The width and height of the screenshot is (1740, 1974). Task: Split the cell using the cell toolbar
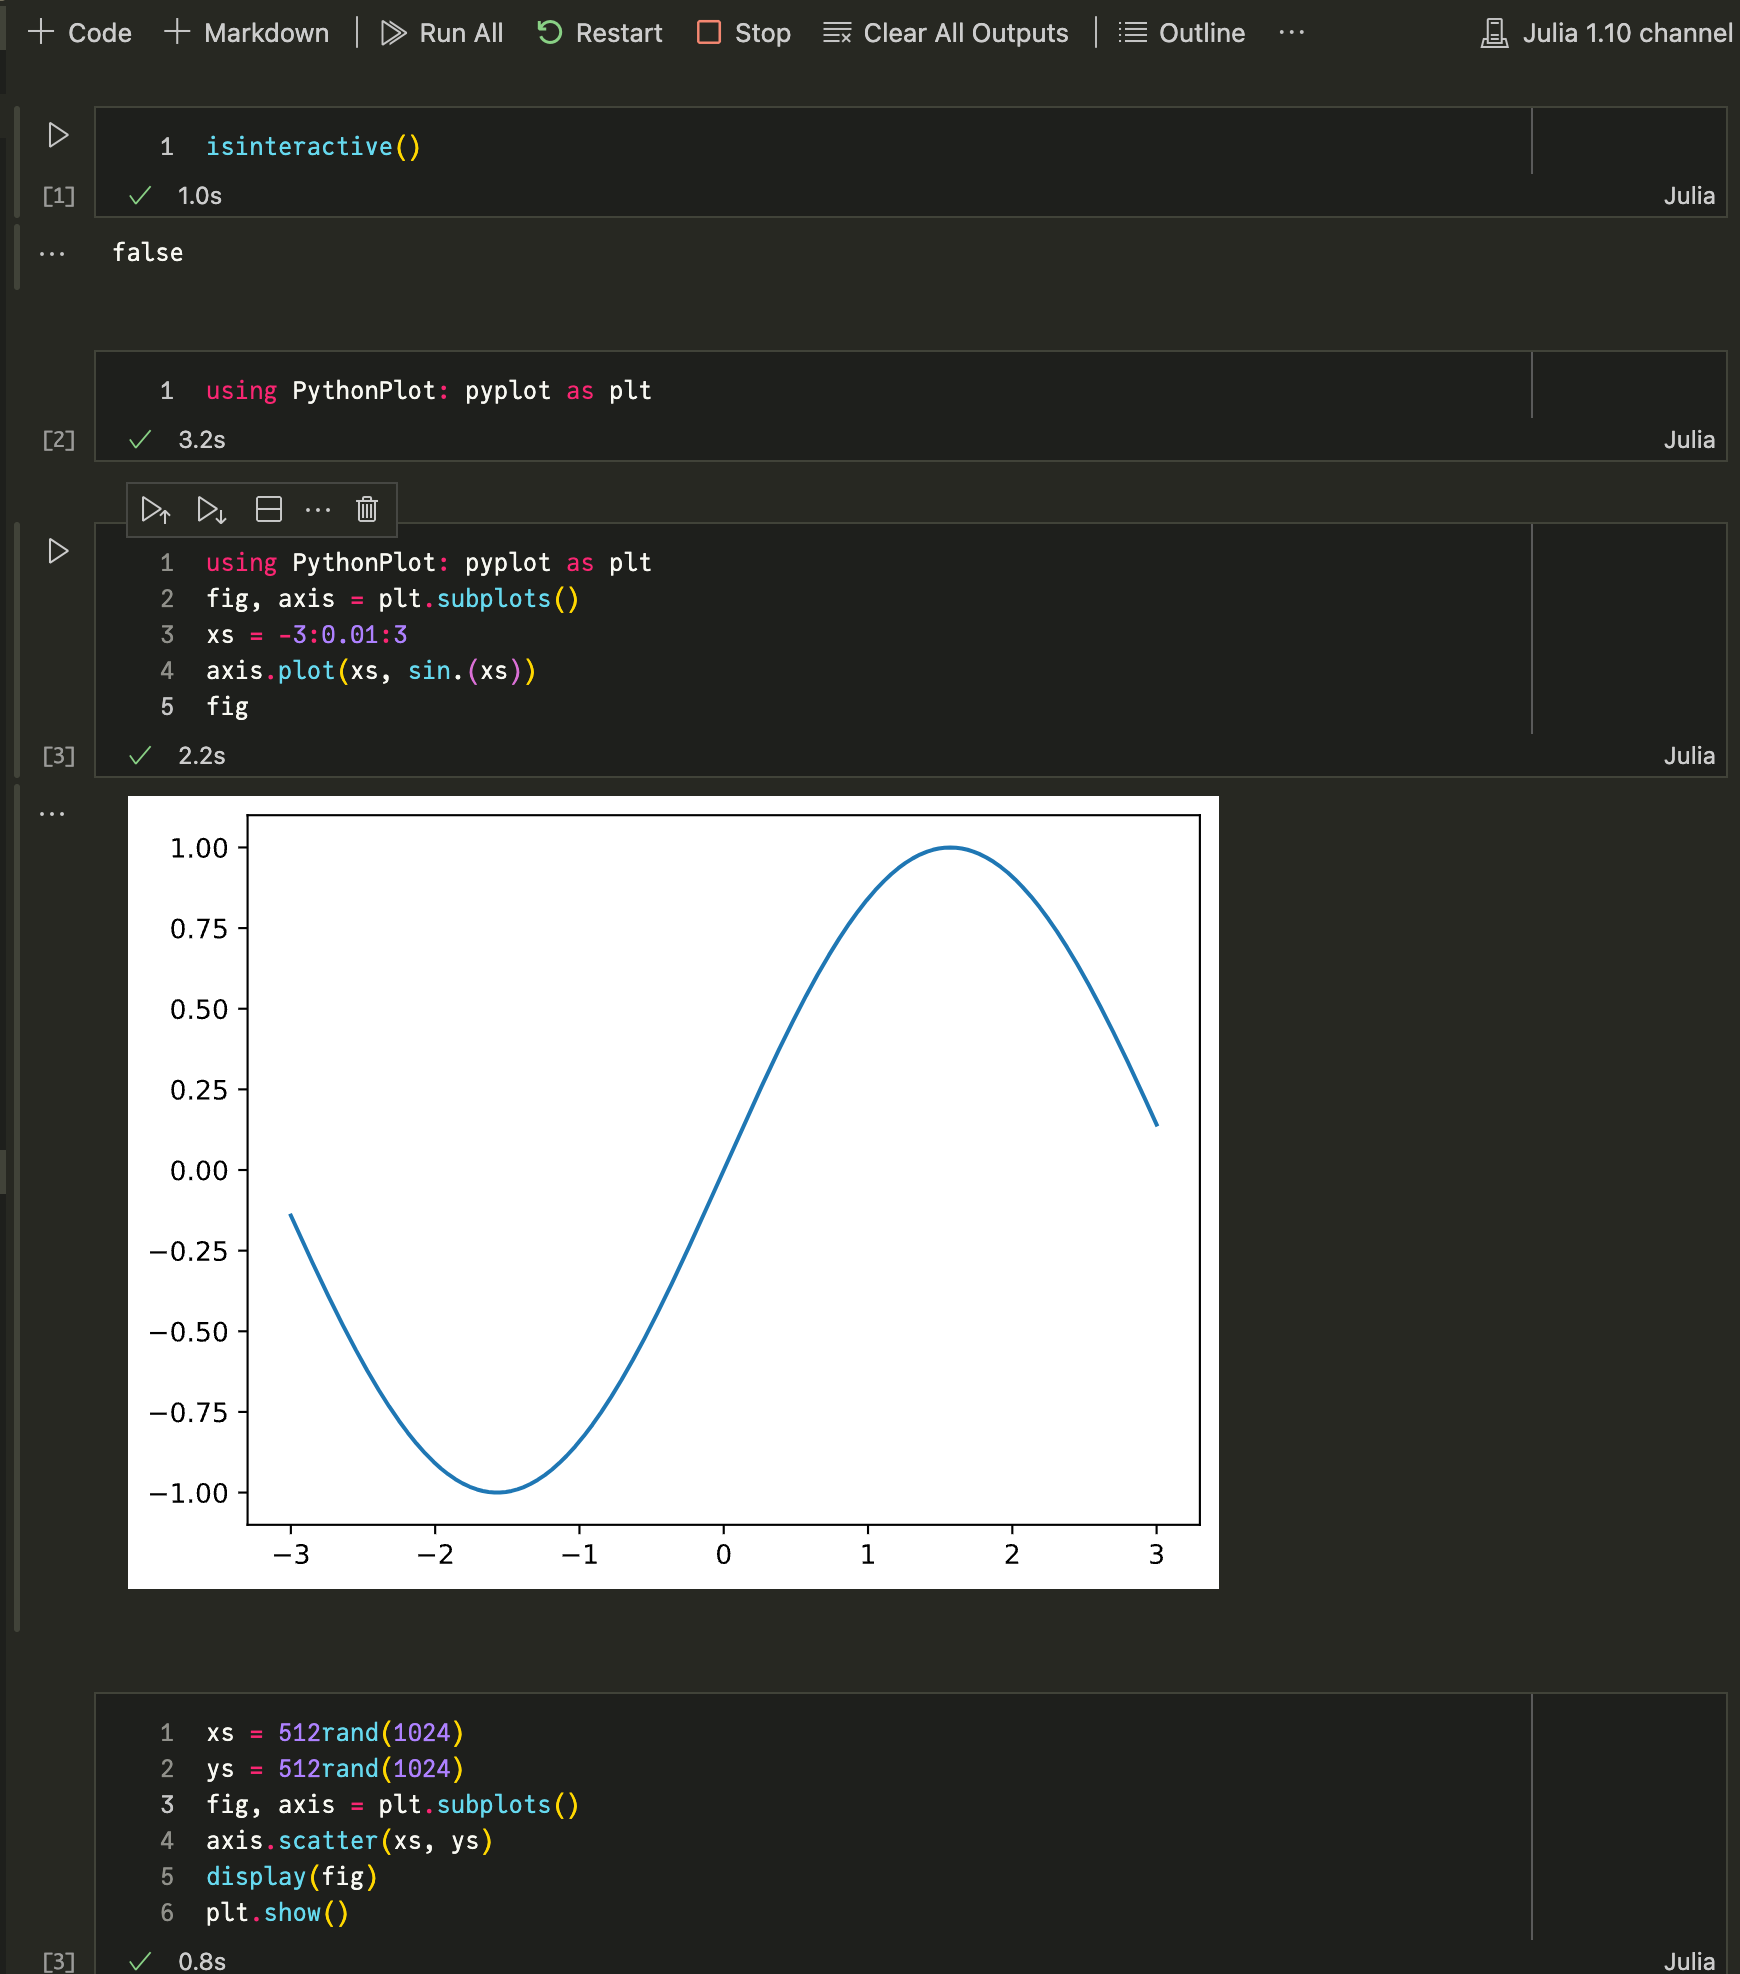click(269, 510)
